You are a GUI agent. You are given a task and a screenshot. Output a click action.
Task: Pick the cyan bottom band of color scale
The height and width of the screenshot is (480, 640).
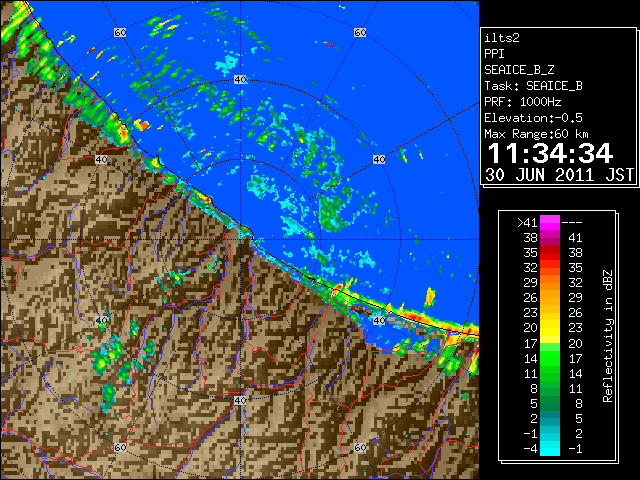click(x=550, y=448)
